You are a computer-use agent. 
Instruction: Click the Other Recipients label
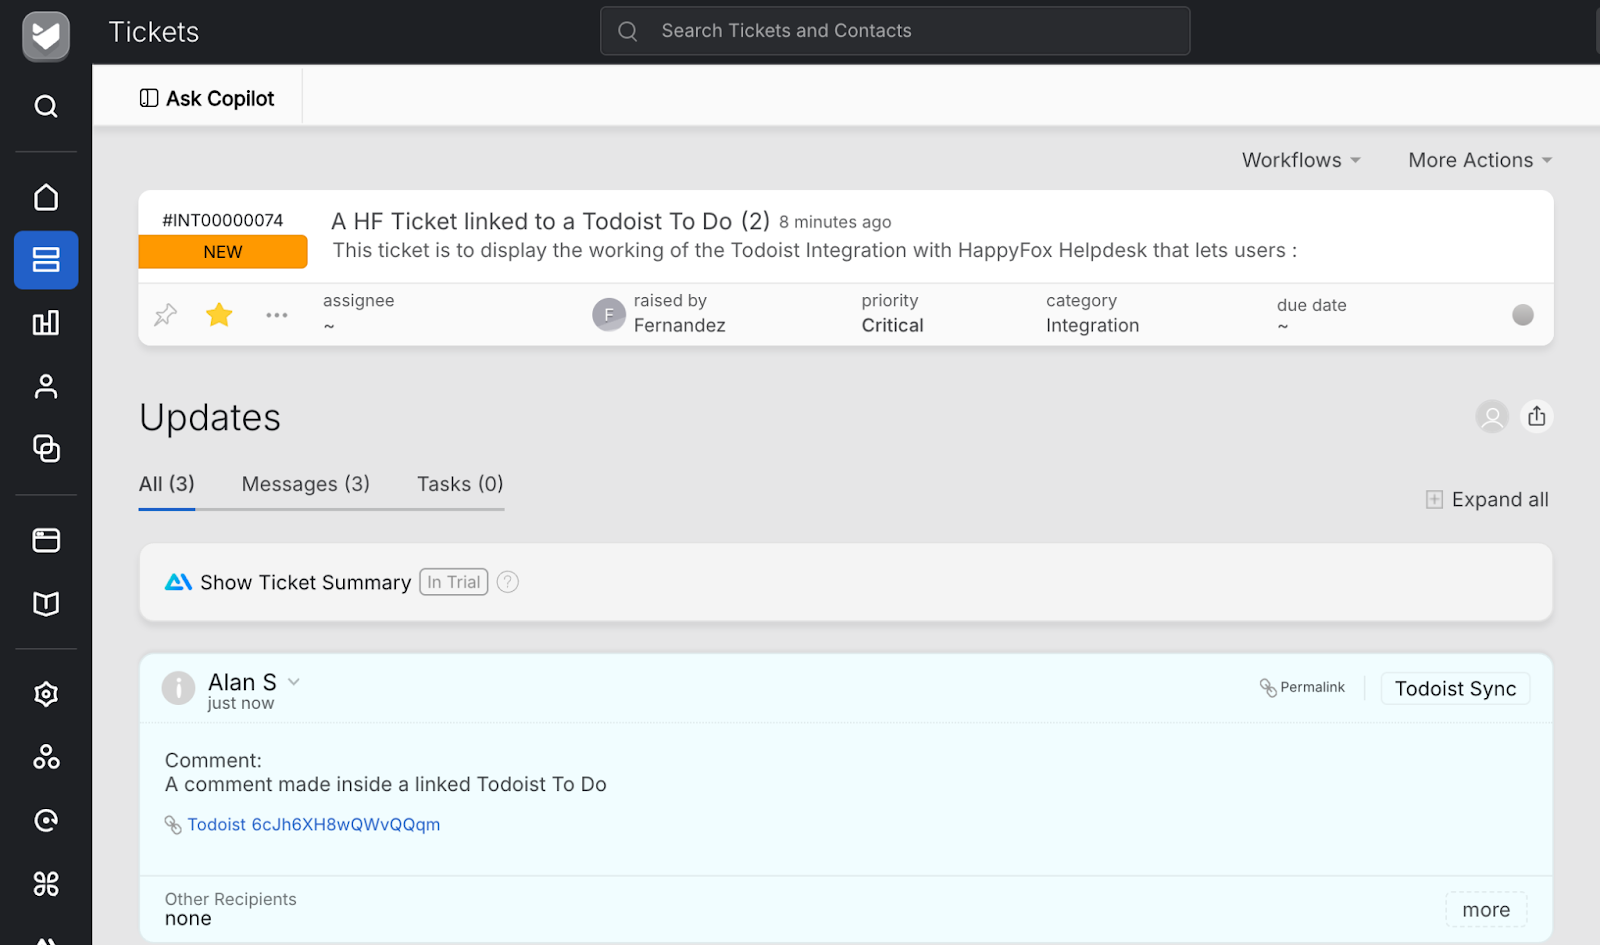(231, 899)
